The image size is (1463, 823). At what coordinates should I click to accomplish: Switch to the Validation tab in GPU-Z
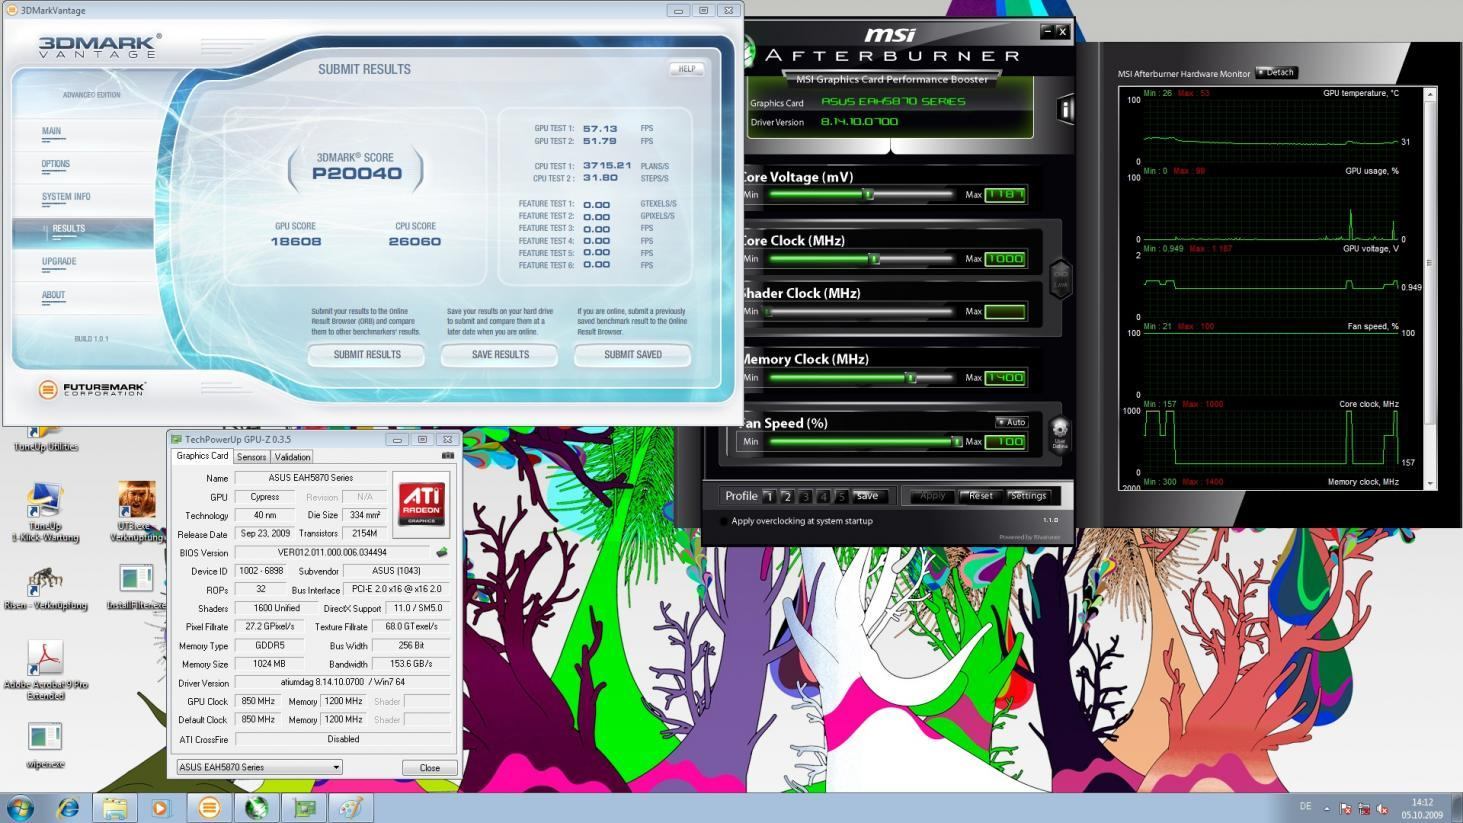tap(292, 457)
